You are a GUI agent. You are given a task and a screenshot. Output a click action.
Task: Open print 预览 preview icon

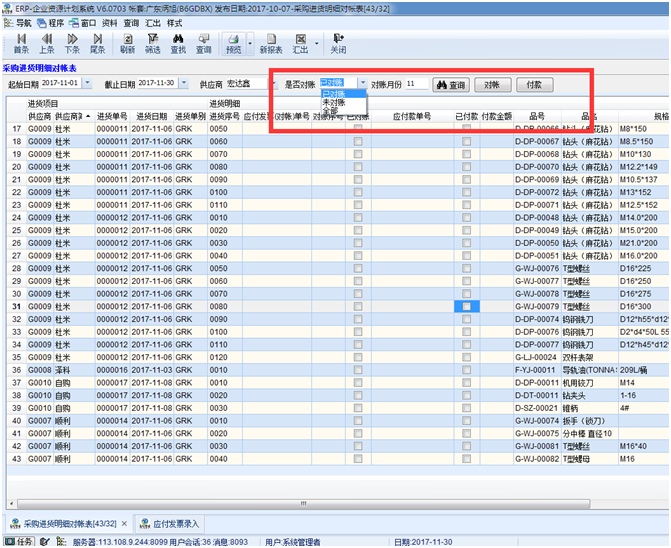[x=233, y=42]
